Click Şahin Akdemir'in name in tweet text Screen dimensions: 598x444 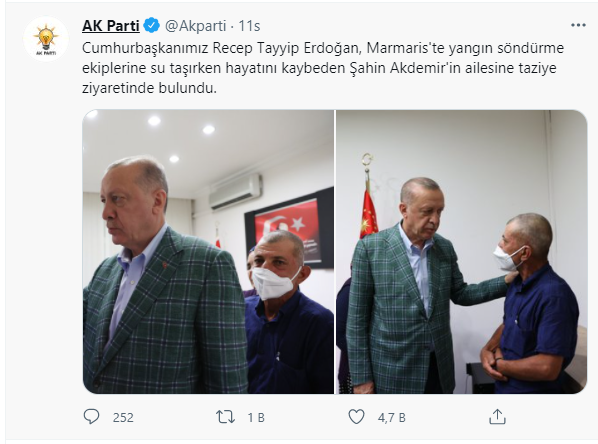pos(405,68)
